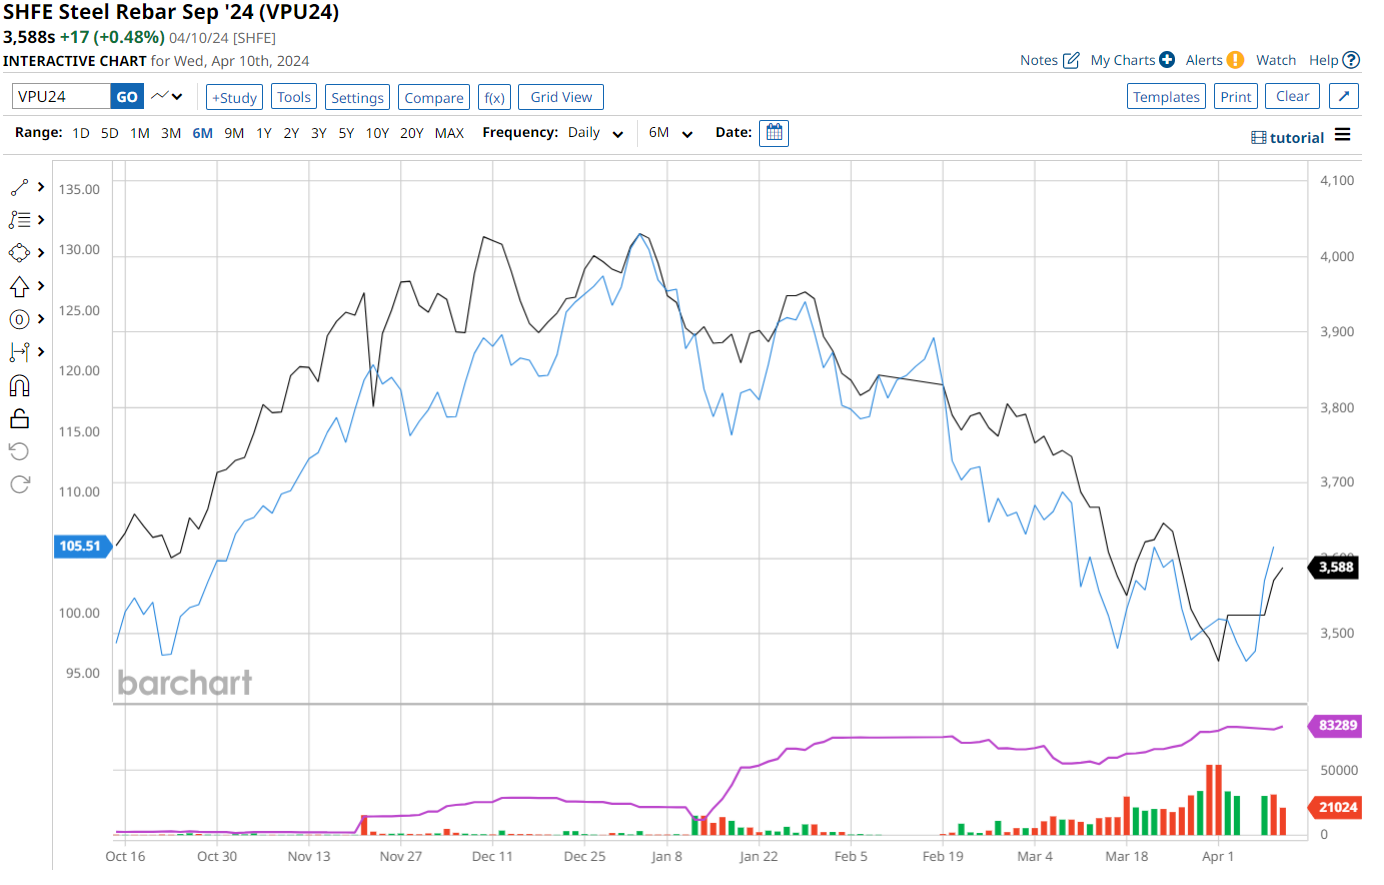Switch range to 3Y
This screenshot has height=885, width=1384.
tap(319, 133)
